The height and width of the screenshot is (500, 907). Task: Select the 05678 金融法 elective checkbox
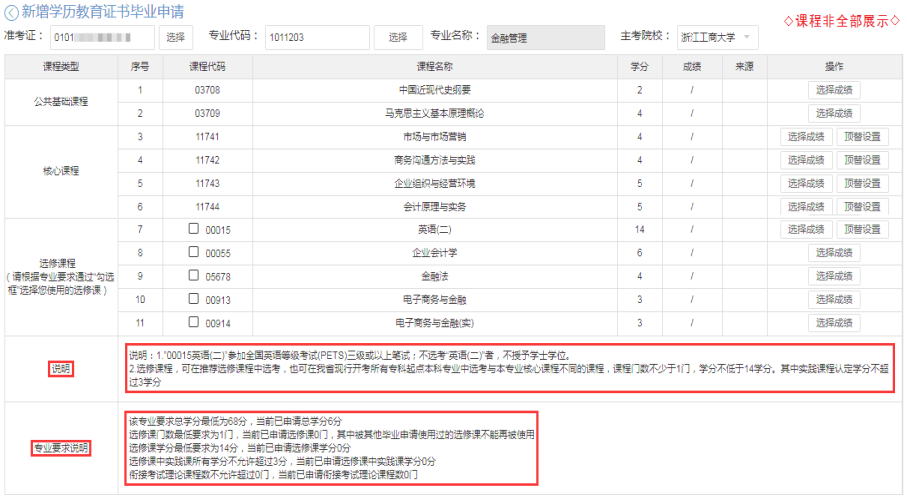click(x=194, y=275)
